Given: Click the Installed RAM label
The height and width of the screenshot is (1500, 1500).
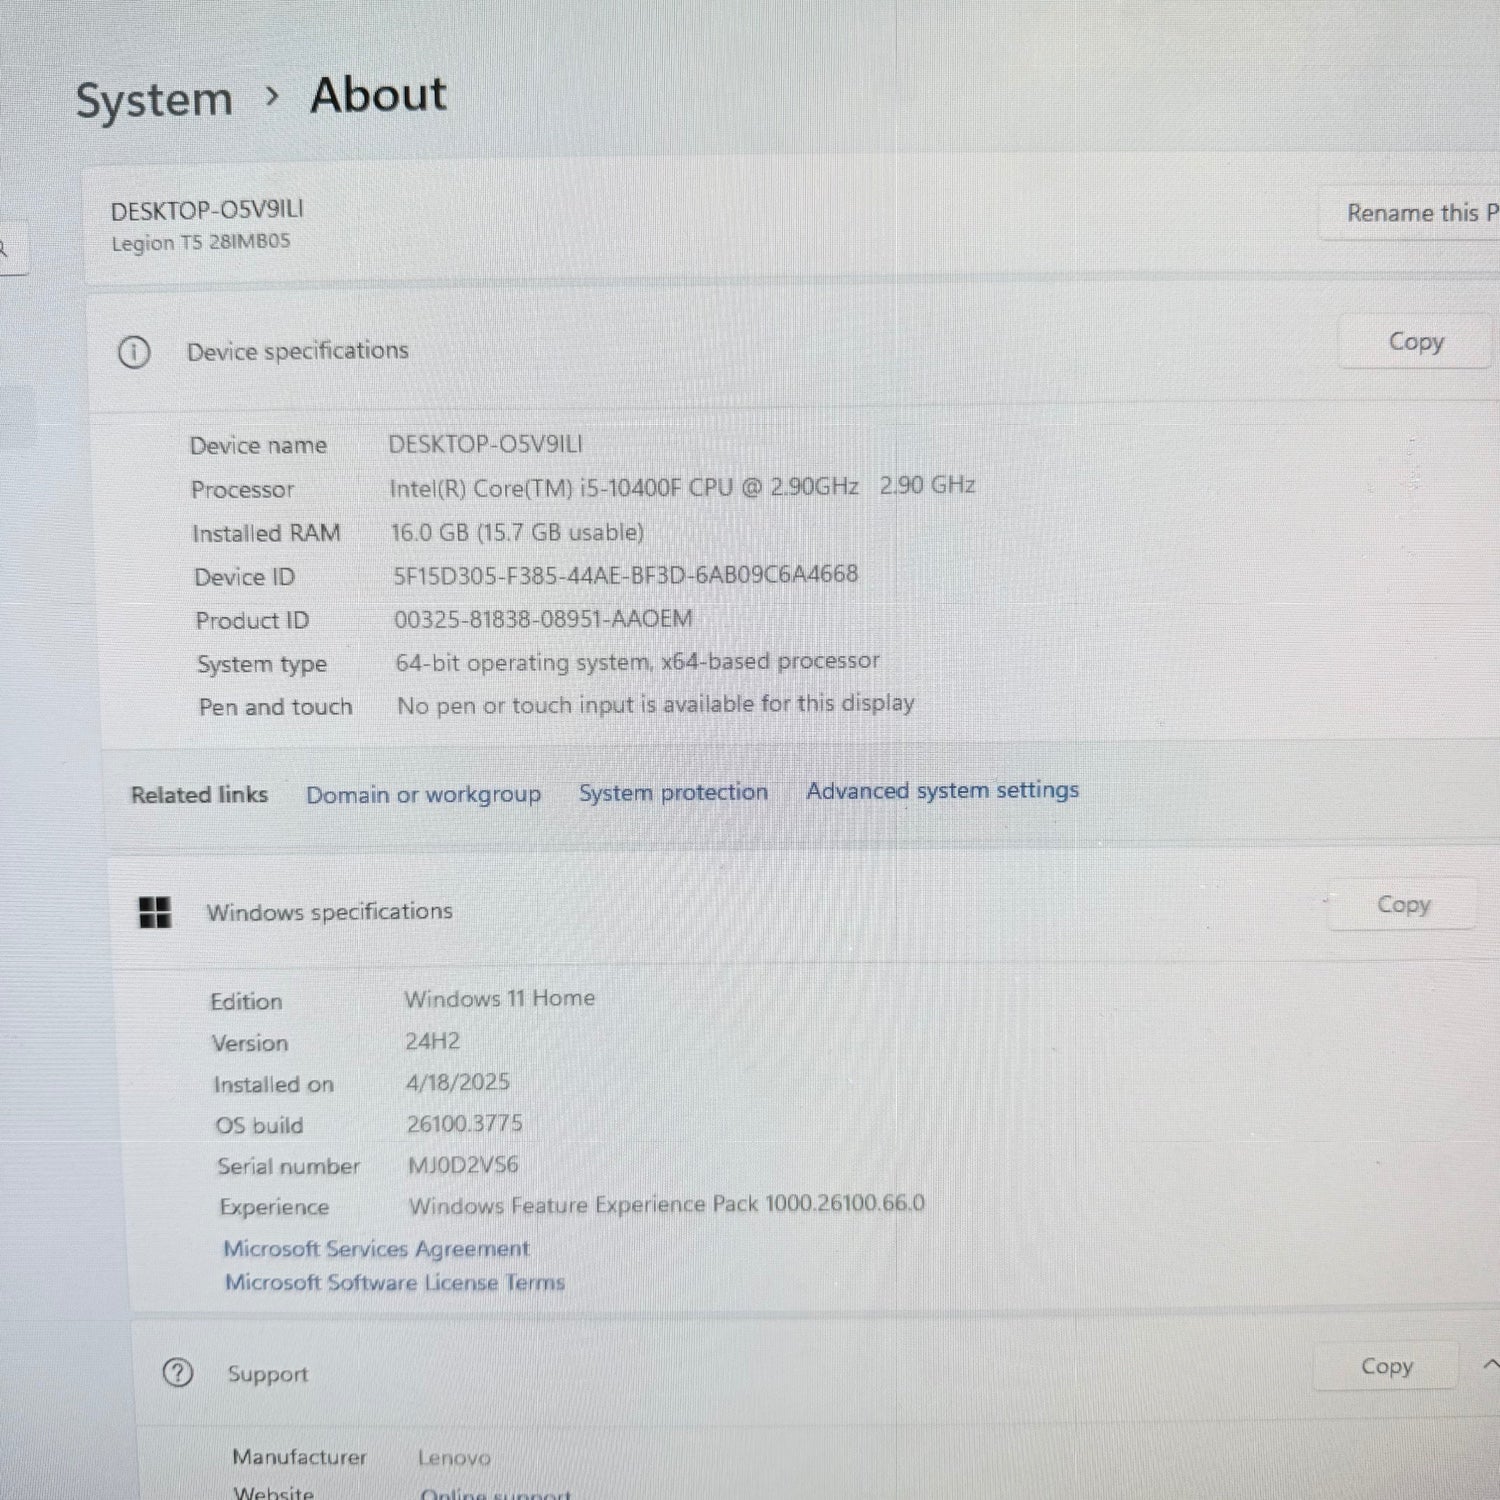Looking at the screenshot, I should click(266, 534).
